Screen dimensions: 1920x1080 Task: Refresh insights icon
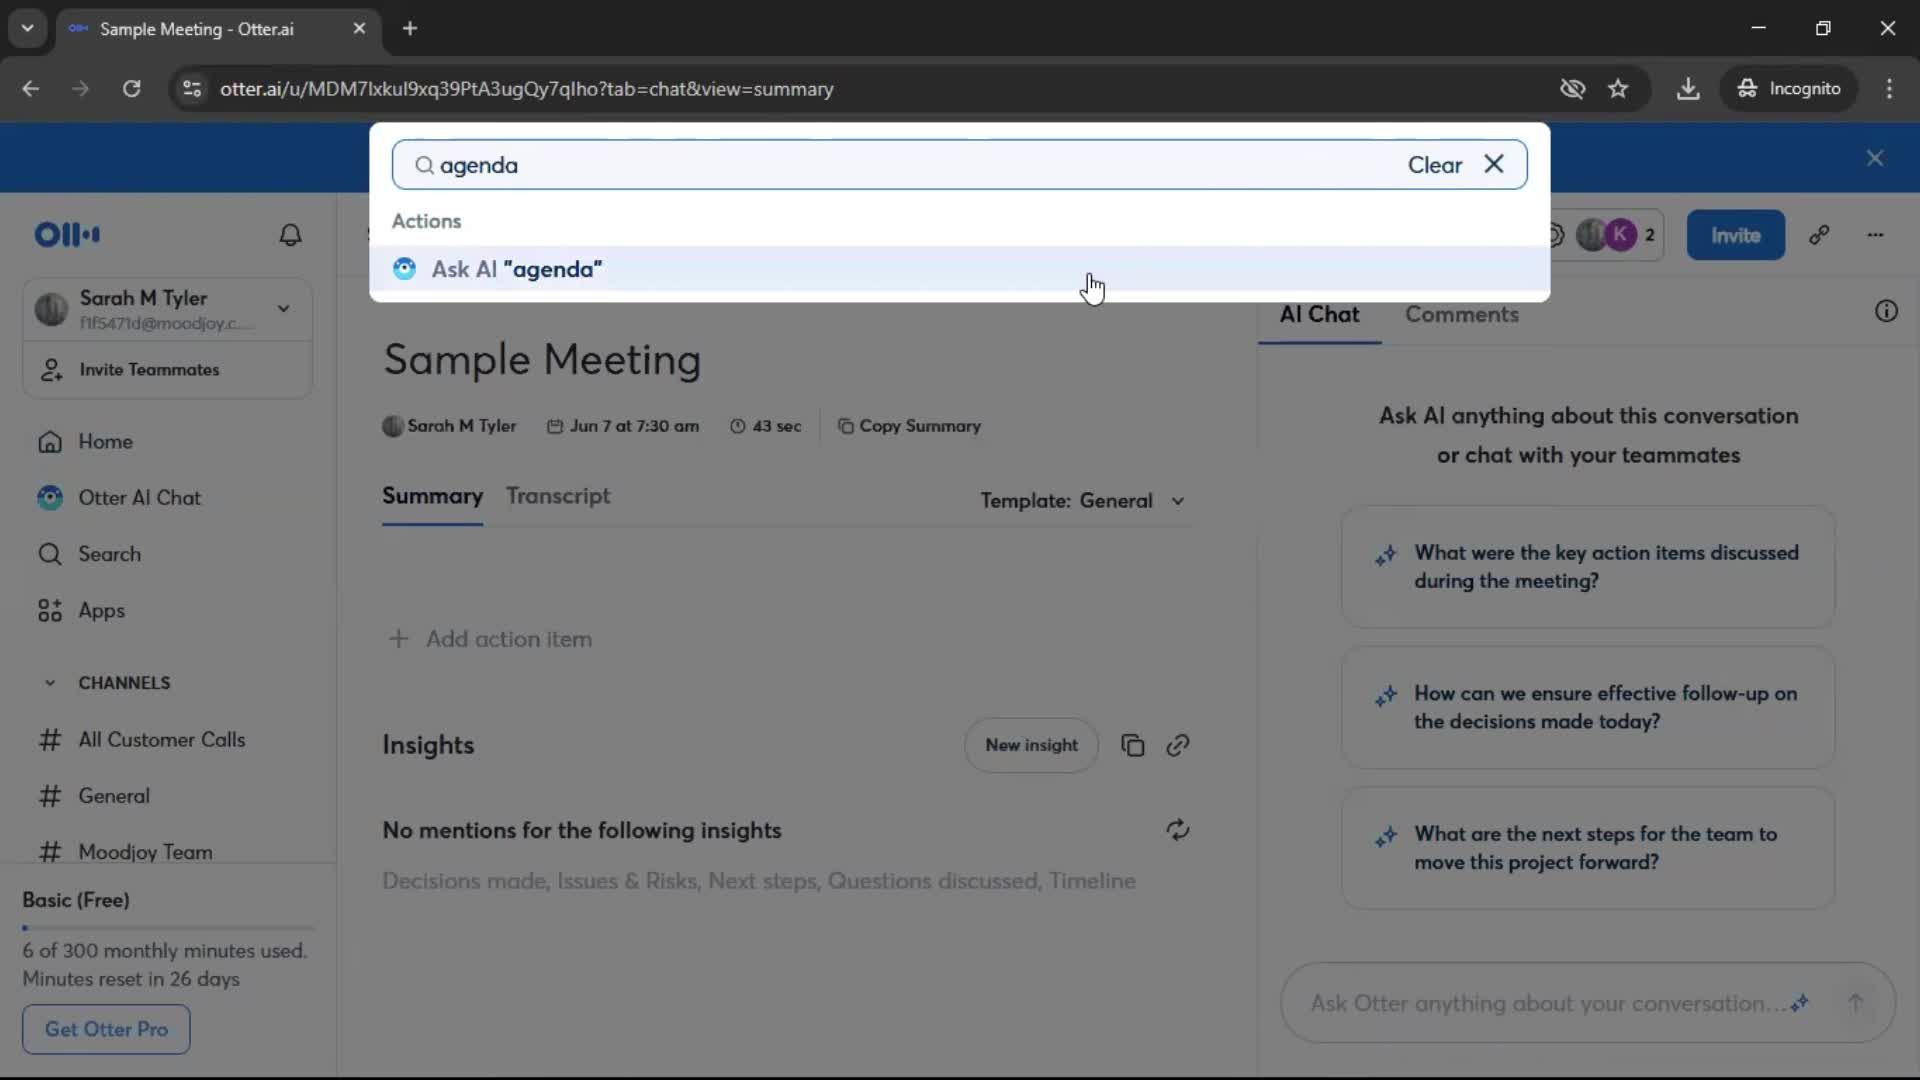tap(1178, 830)
